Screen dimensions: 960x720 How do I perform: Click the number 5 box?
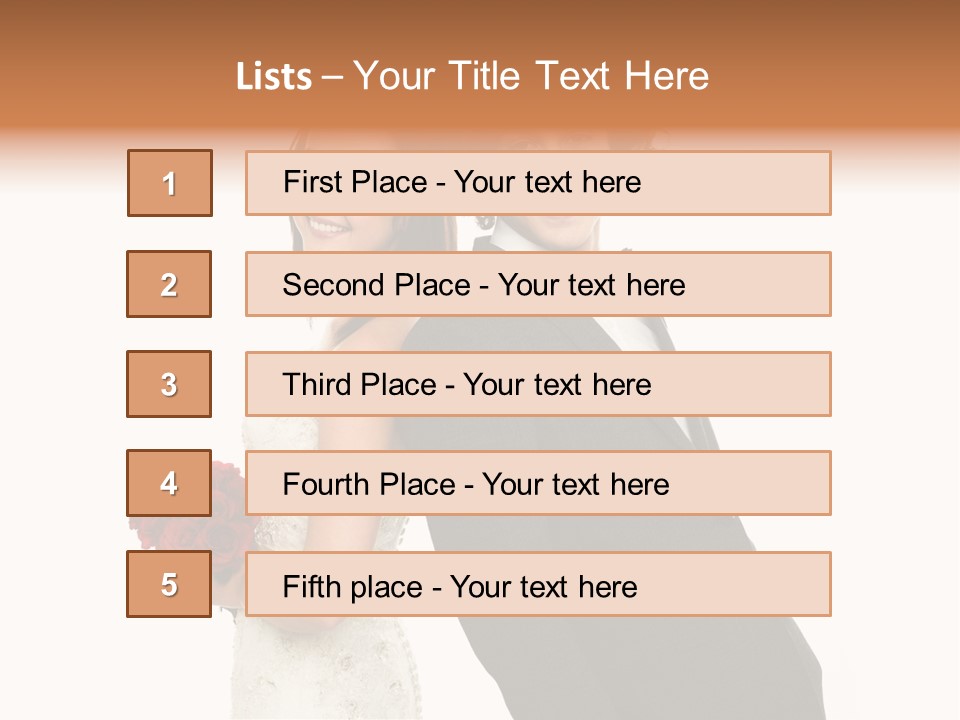point(169,584)
